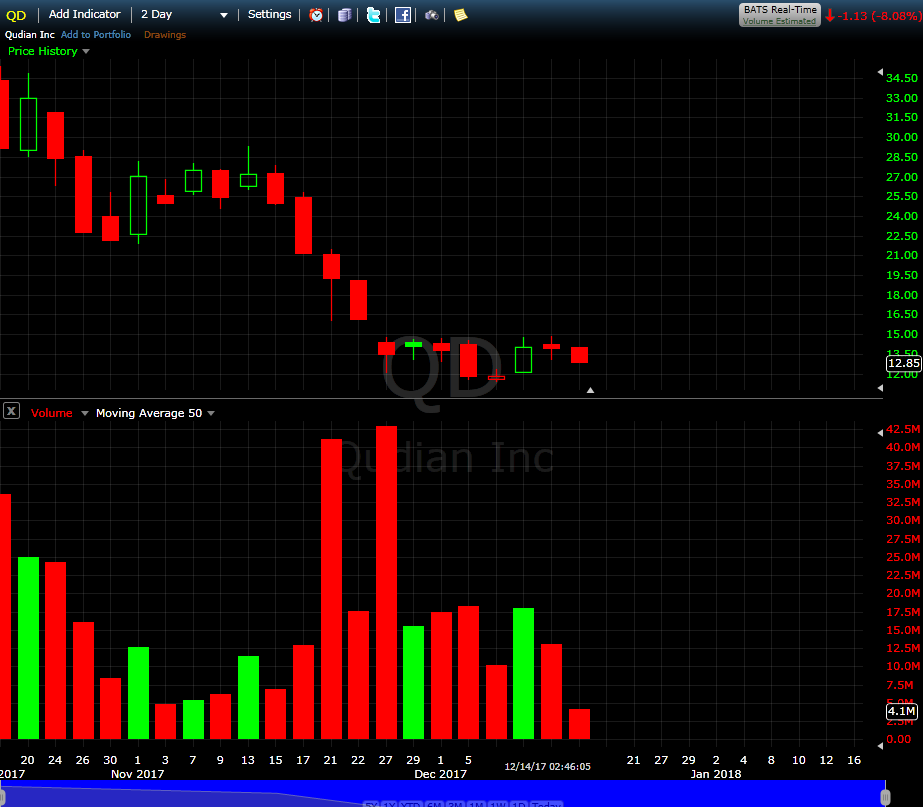Click the QD ticker symbol field

[x=17, y=15]
